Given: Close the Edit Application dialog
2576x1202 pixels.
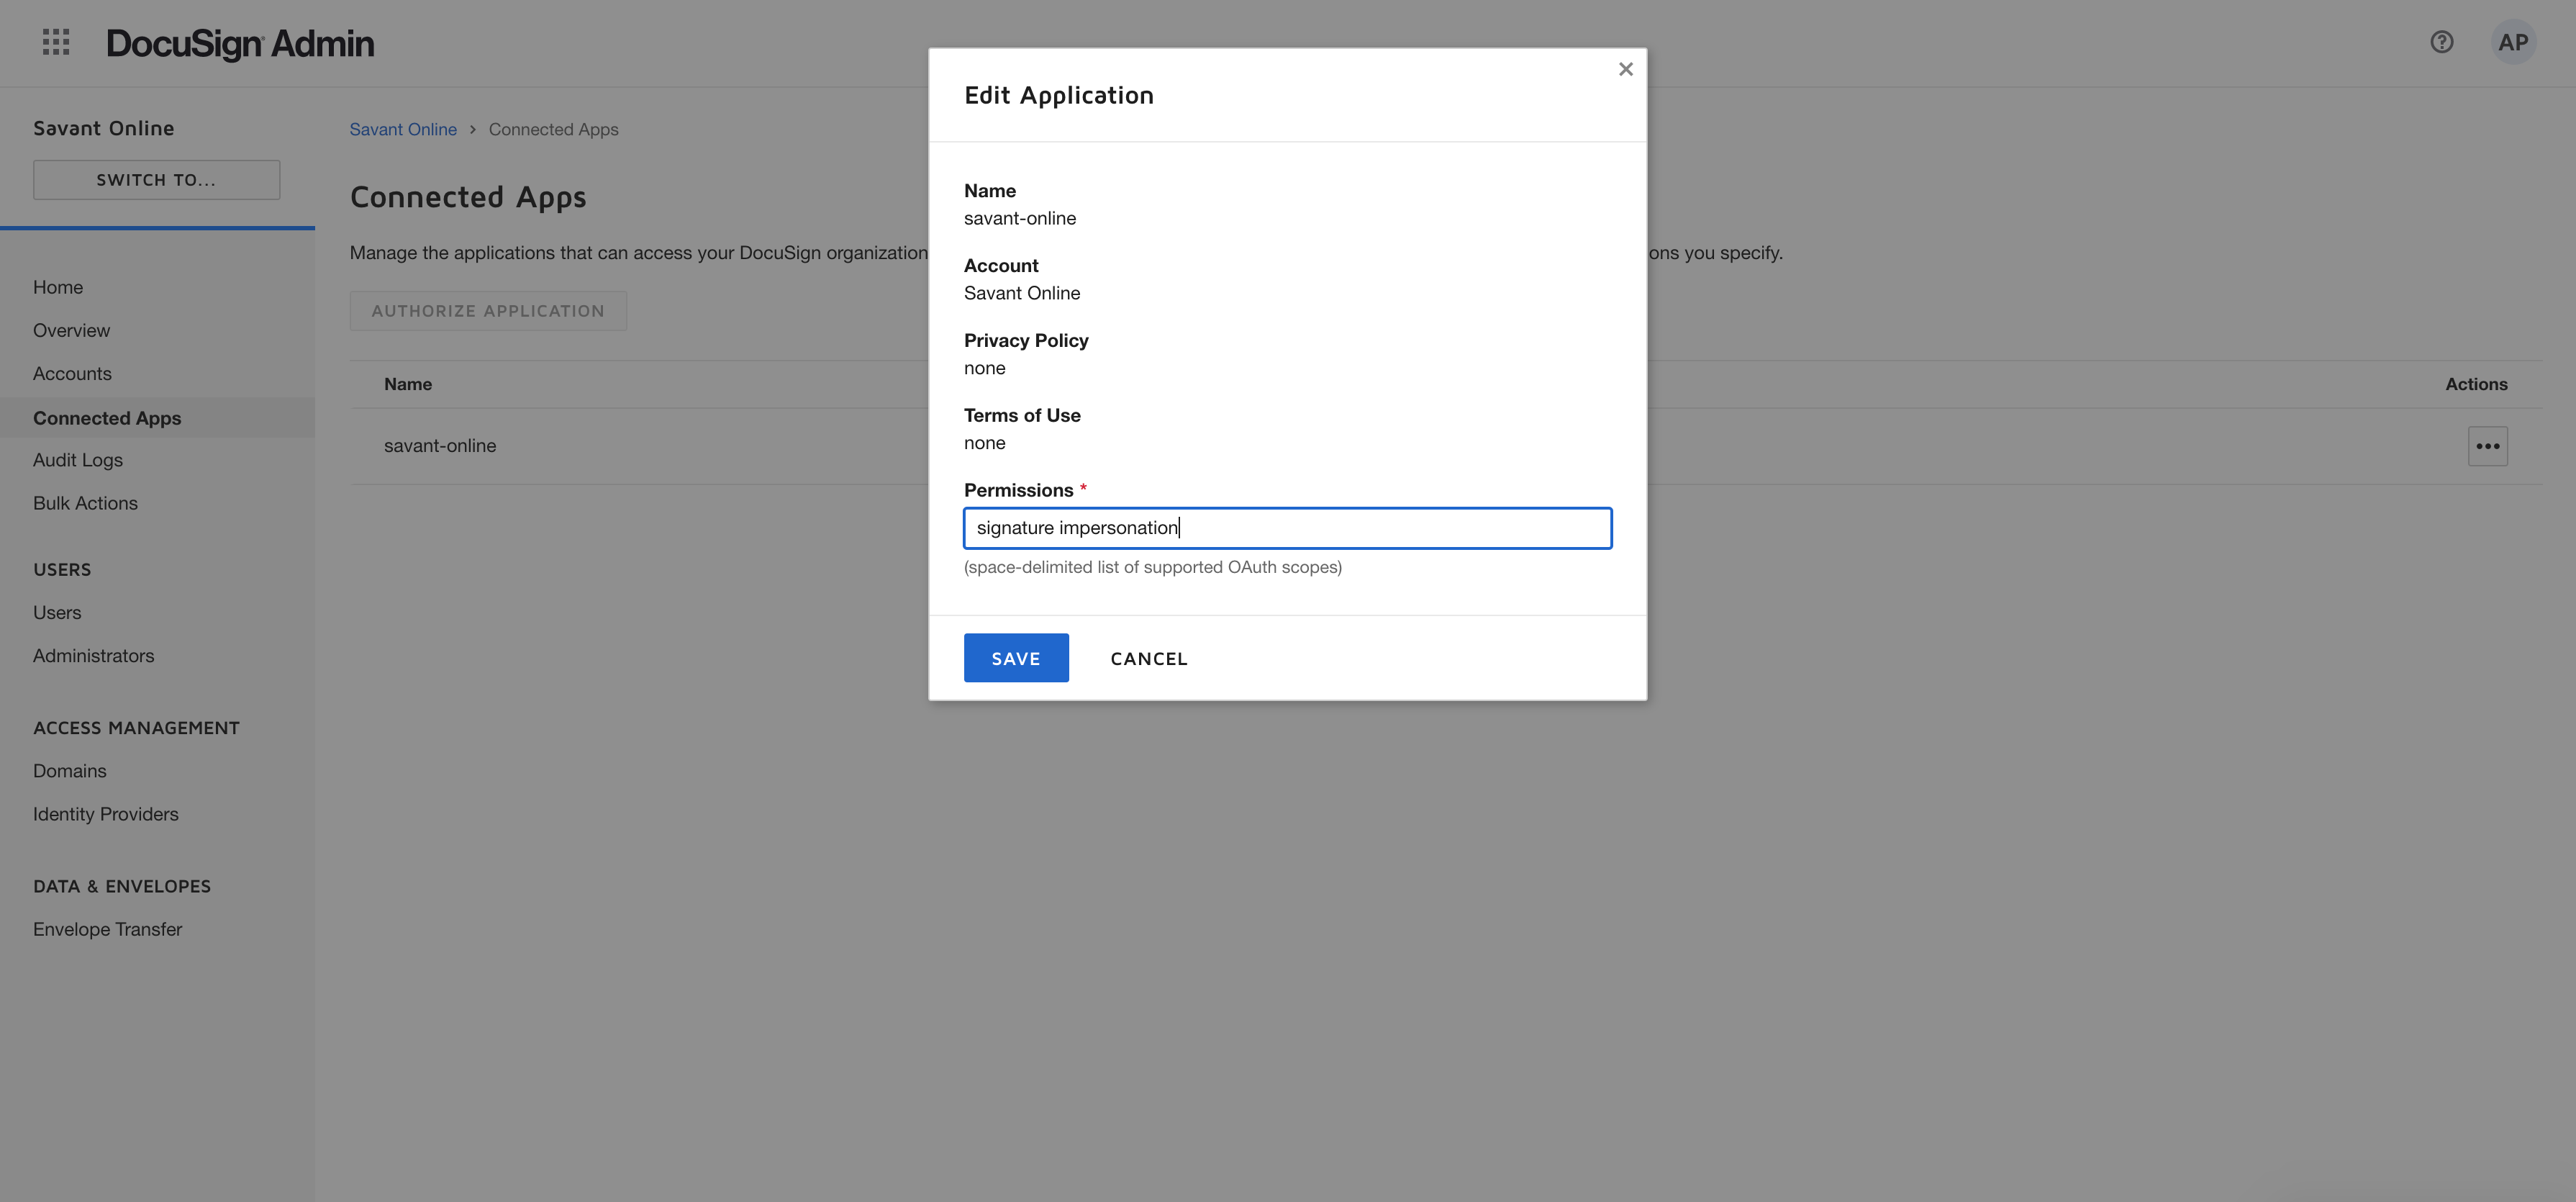Looking at the screenshot, I should [1625, 69].
